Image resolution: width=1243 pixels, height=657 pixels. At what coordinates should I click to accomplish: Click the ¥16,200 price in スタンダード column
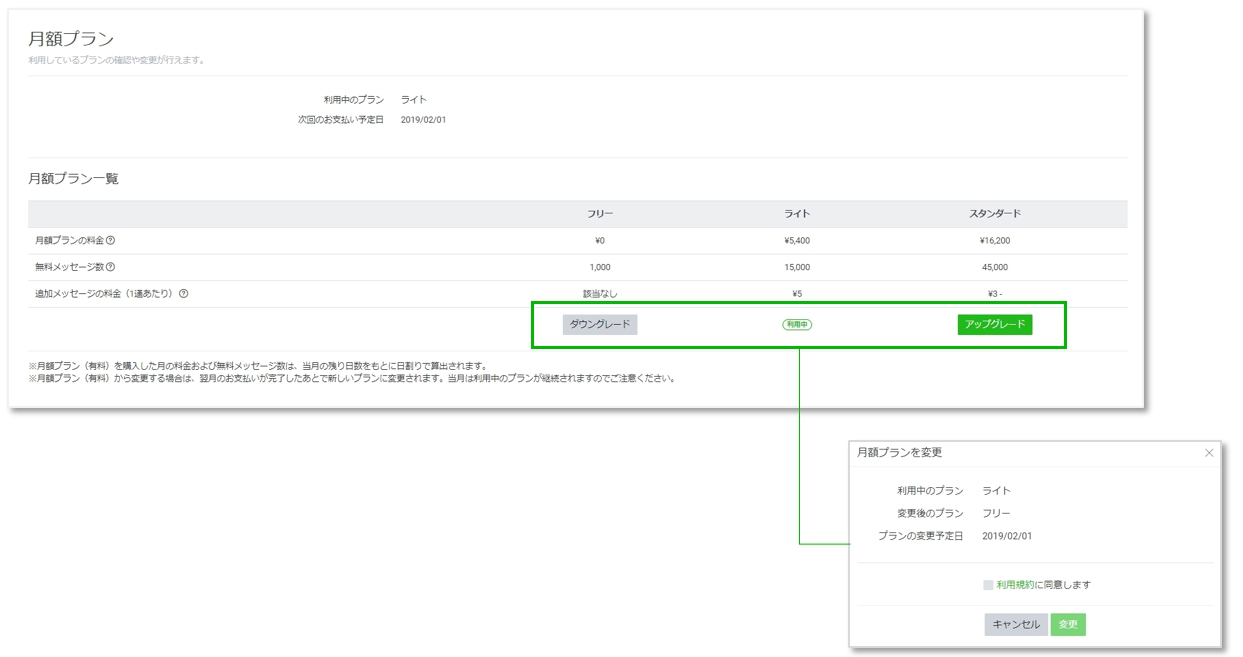994,241
